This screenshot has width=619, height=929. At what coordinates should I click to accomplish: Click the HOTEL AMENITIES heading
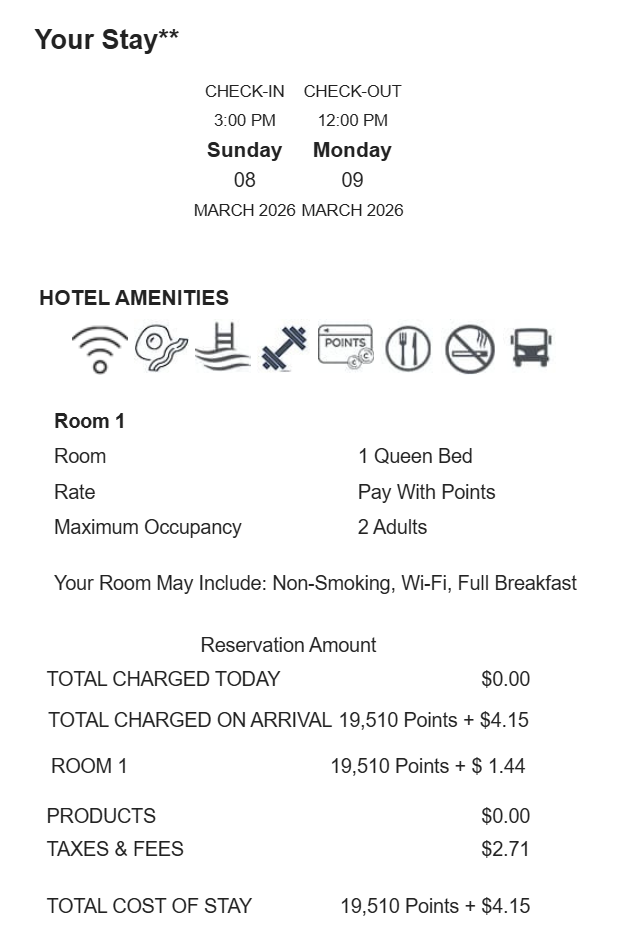point(134,298)
